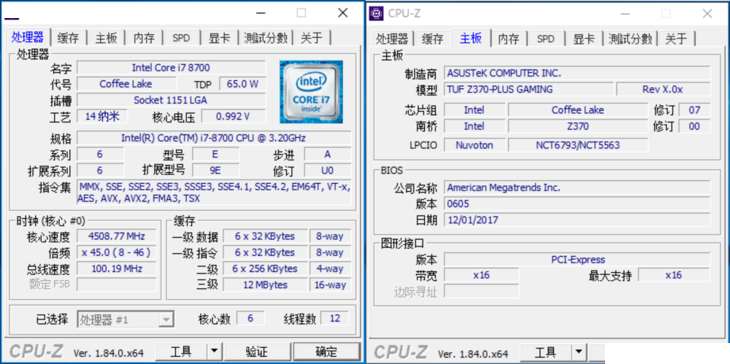
Task: Click the 核心速度 value field
Action: 116,236
